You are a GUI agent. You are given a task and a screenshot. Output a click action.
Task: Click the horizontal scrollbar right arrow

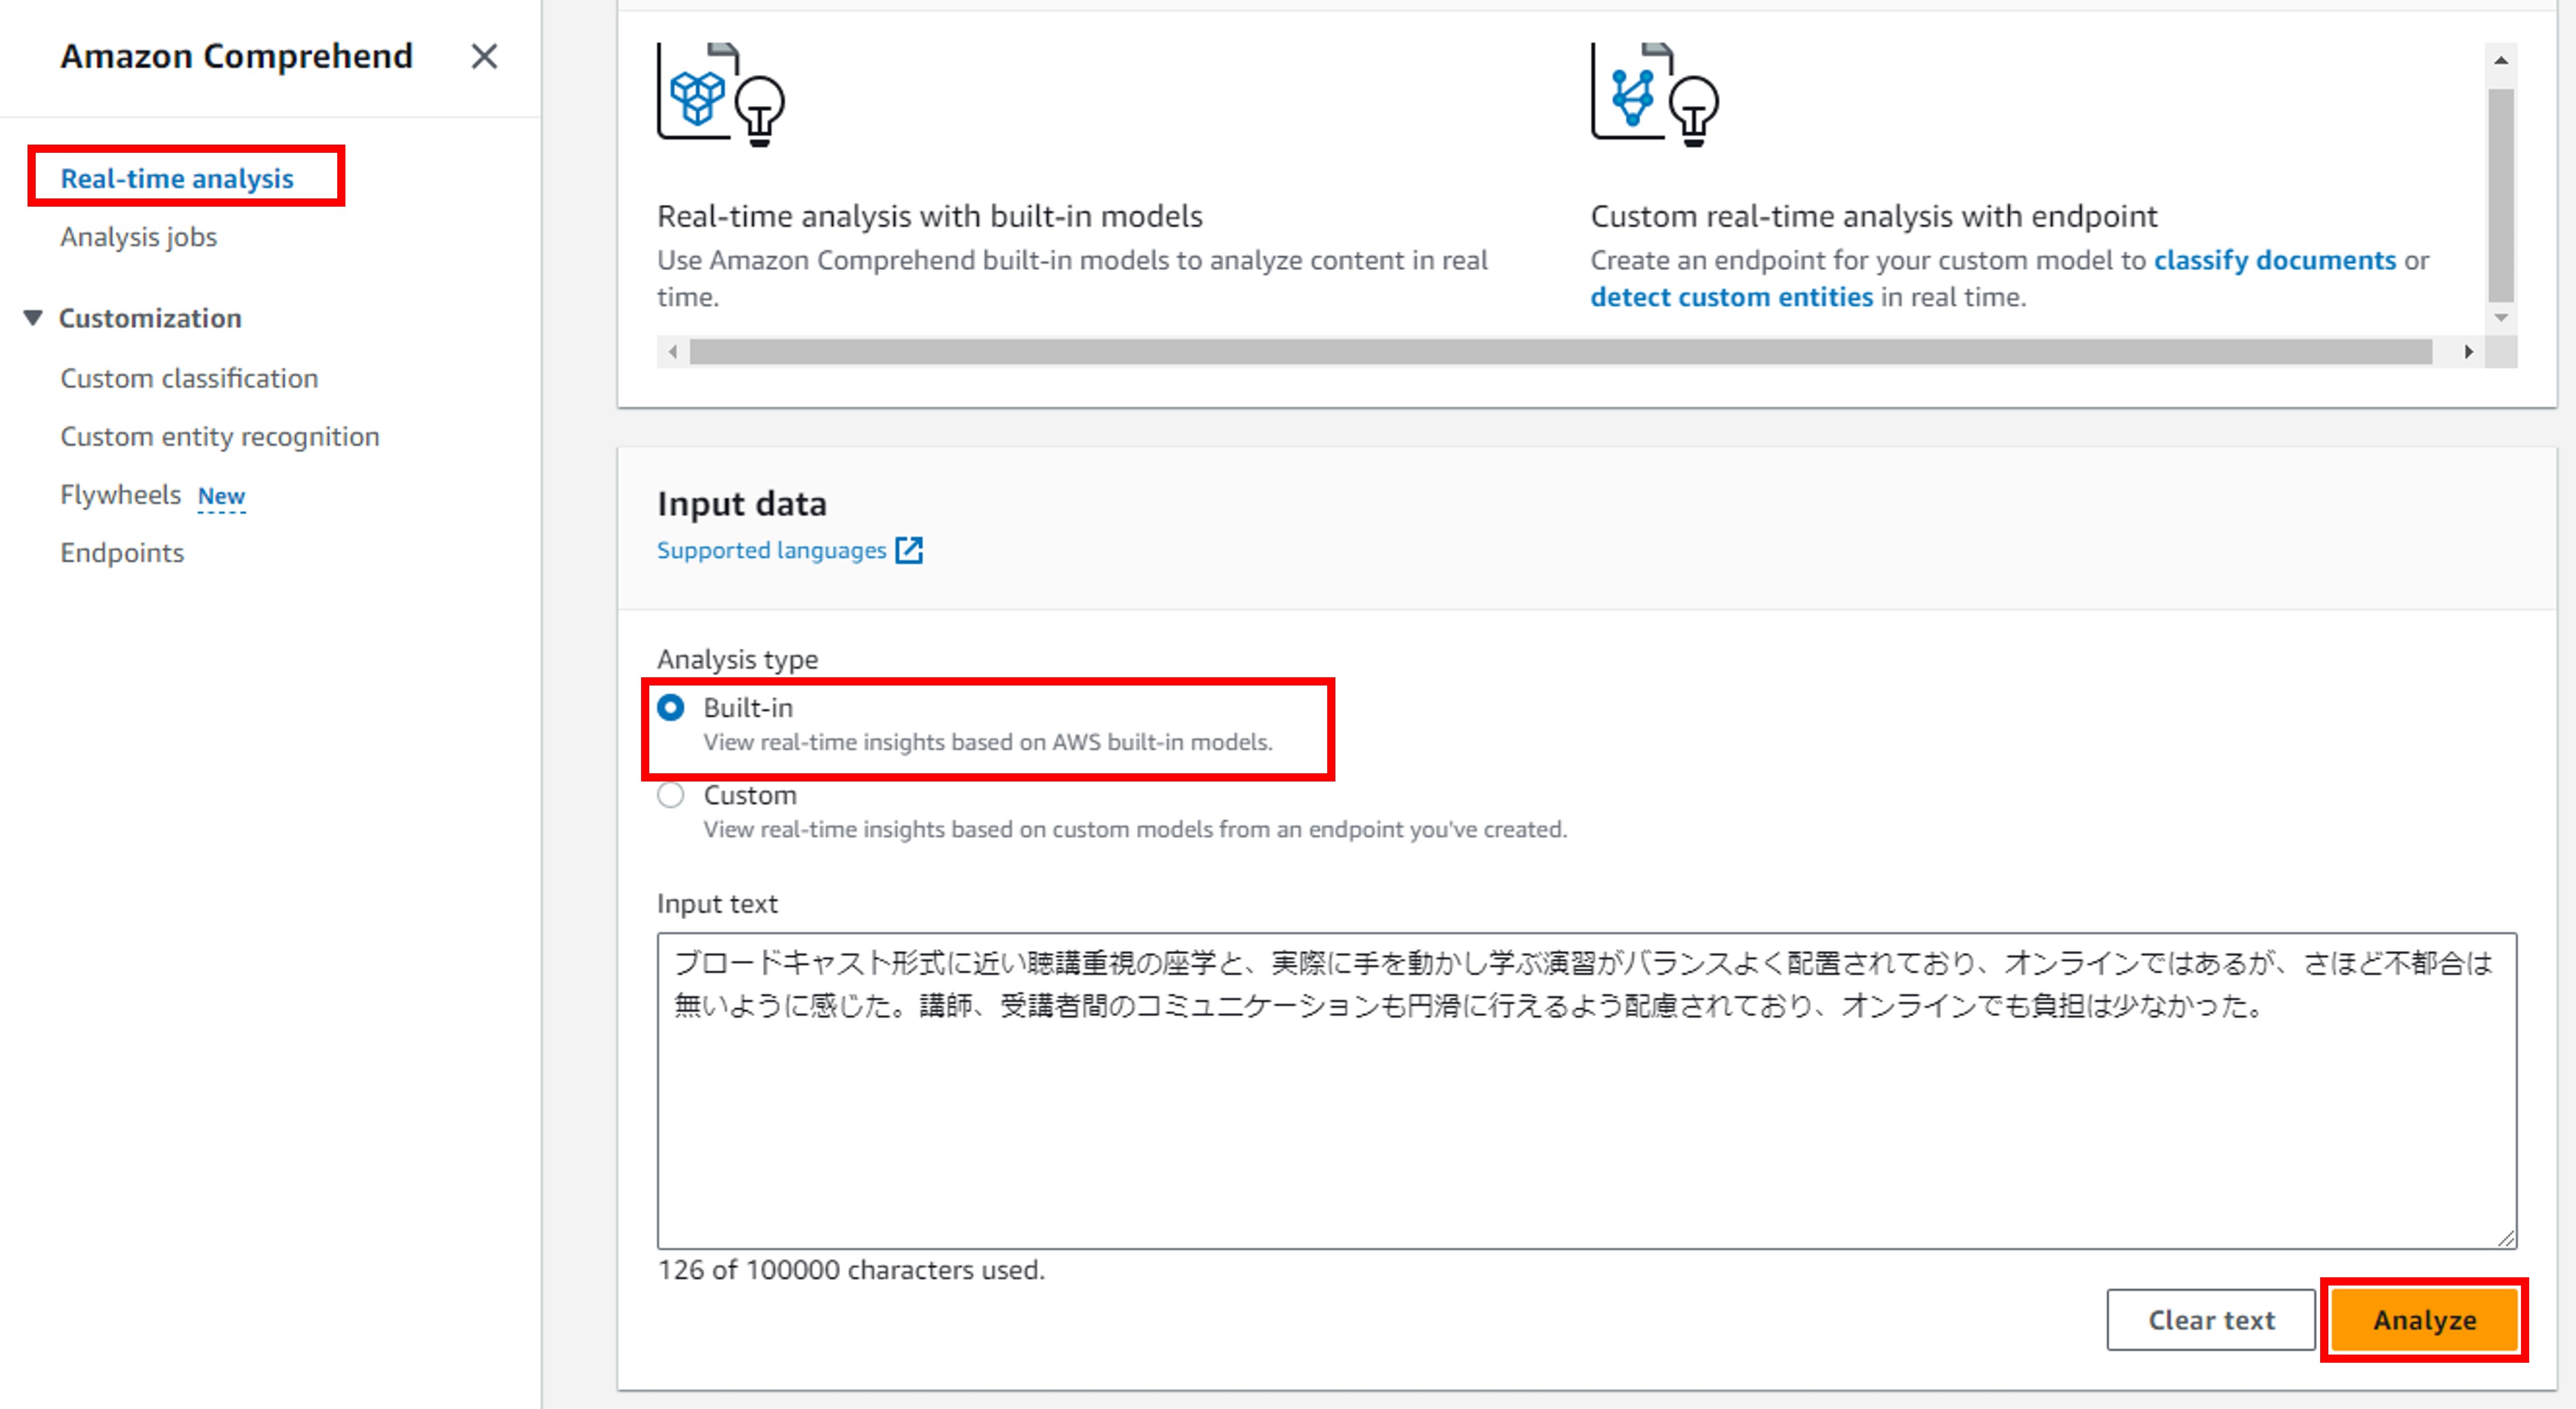(x=2469, y=352)
